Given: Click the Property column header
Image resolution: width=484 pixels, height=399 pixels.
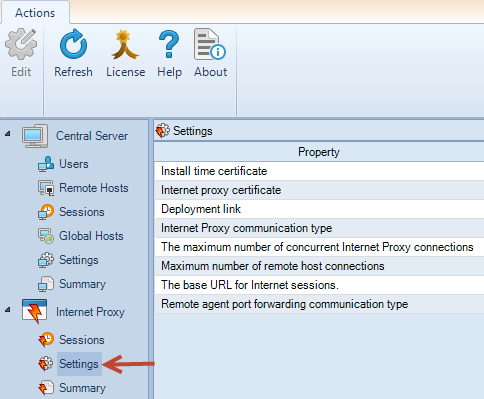Looking at the screenshot, I should click(x=319, y=152).
